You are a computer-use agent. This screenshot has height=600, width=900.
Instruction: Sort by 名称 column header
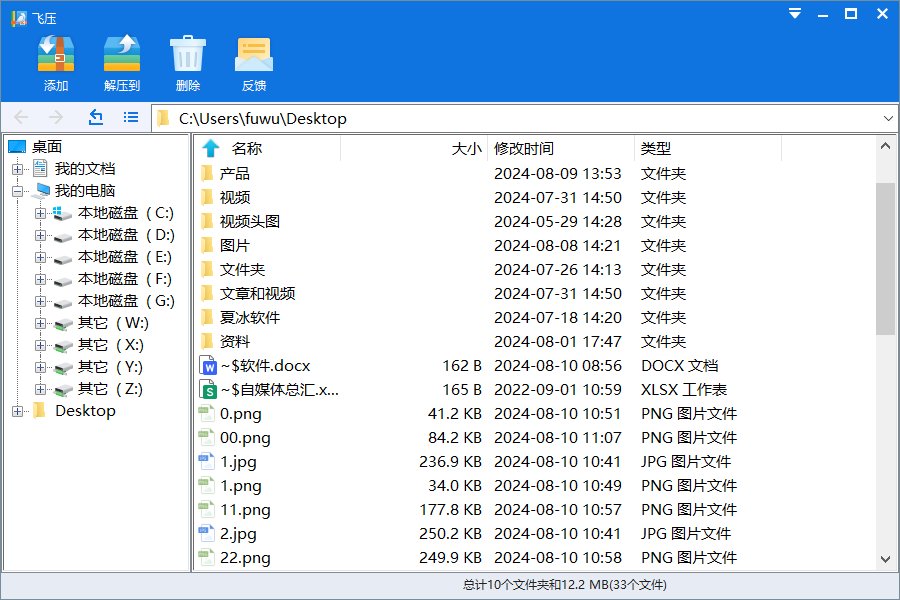(247, 149)
